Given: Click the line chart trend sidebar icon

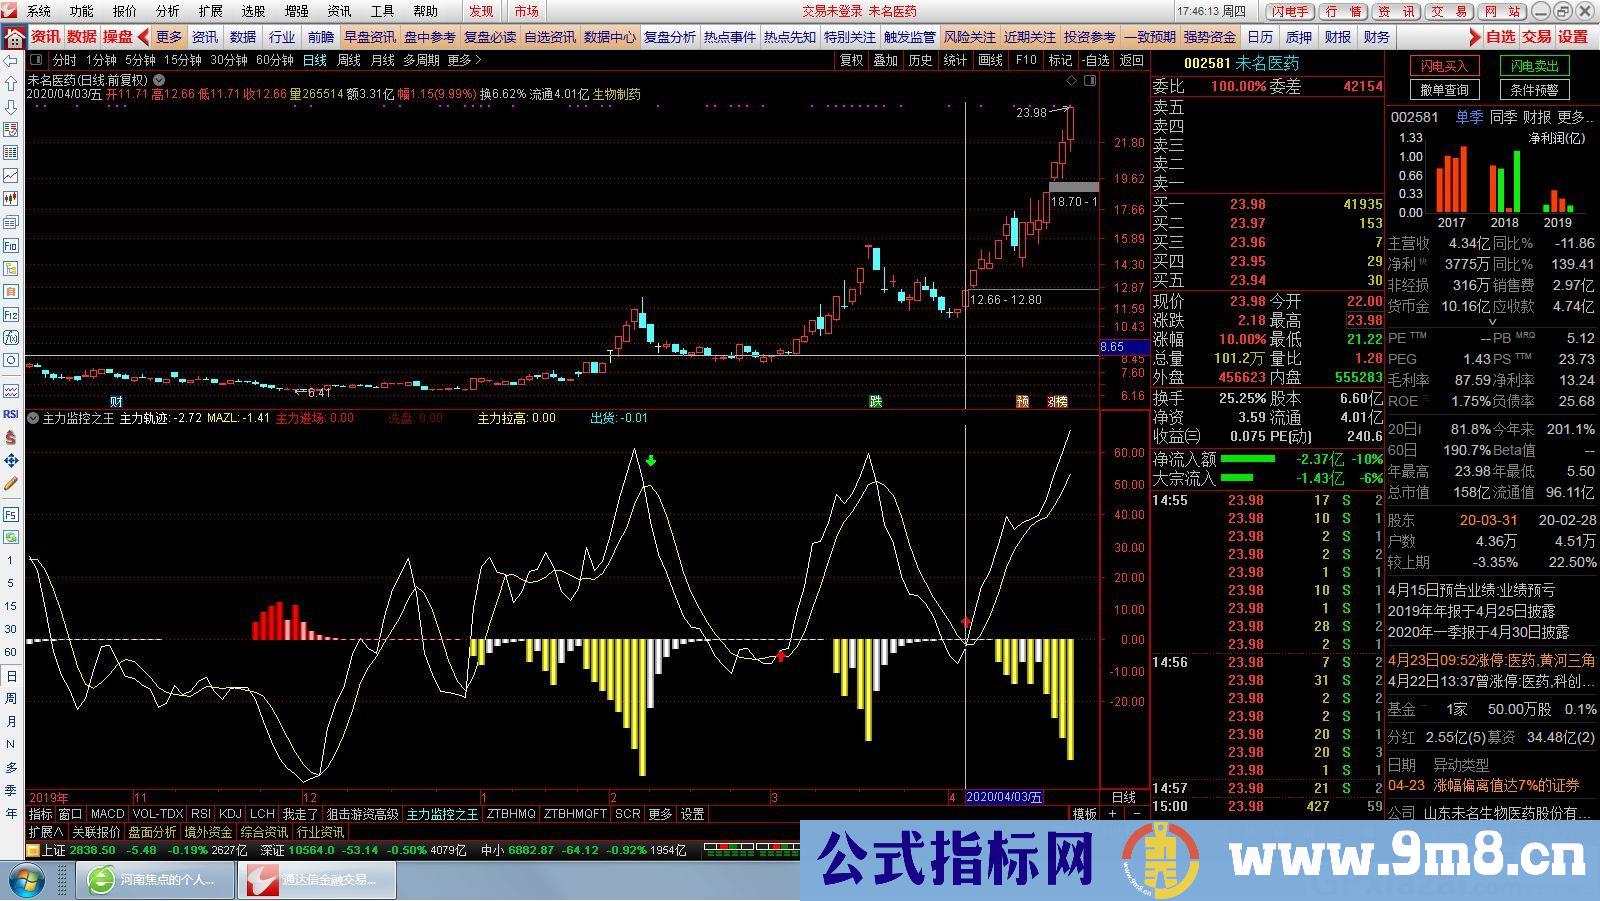Looking at the screenshot, I should 11,176.
